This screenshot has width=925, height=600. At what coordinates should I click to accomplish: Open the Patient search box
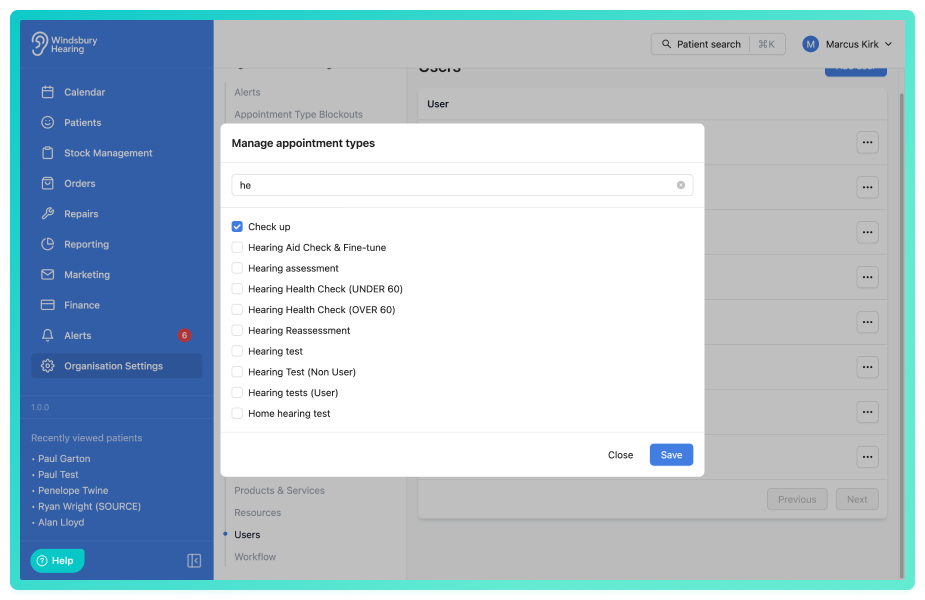(718, 44)
